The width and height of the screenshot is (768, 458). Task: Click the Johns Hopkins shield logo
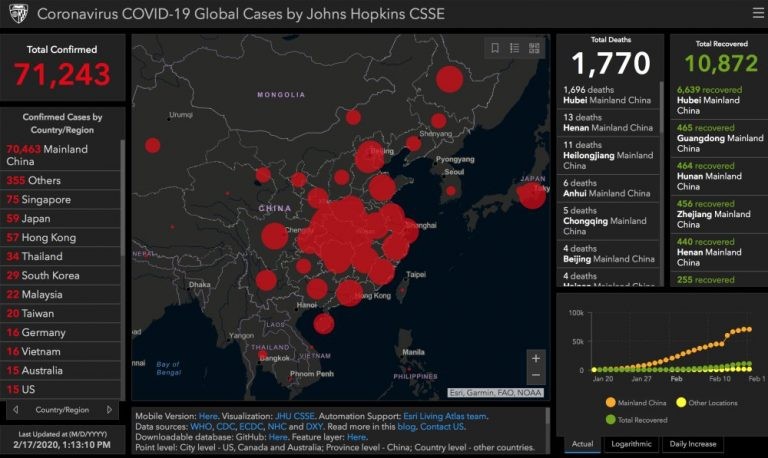pos(17,14)
